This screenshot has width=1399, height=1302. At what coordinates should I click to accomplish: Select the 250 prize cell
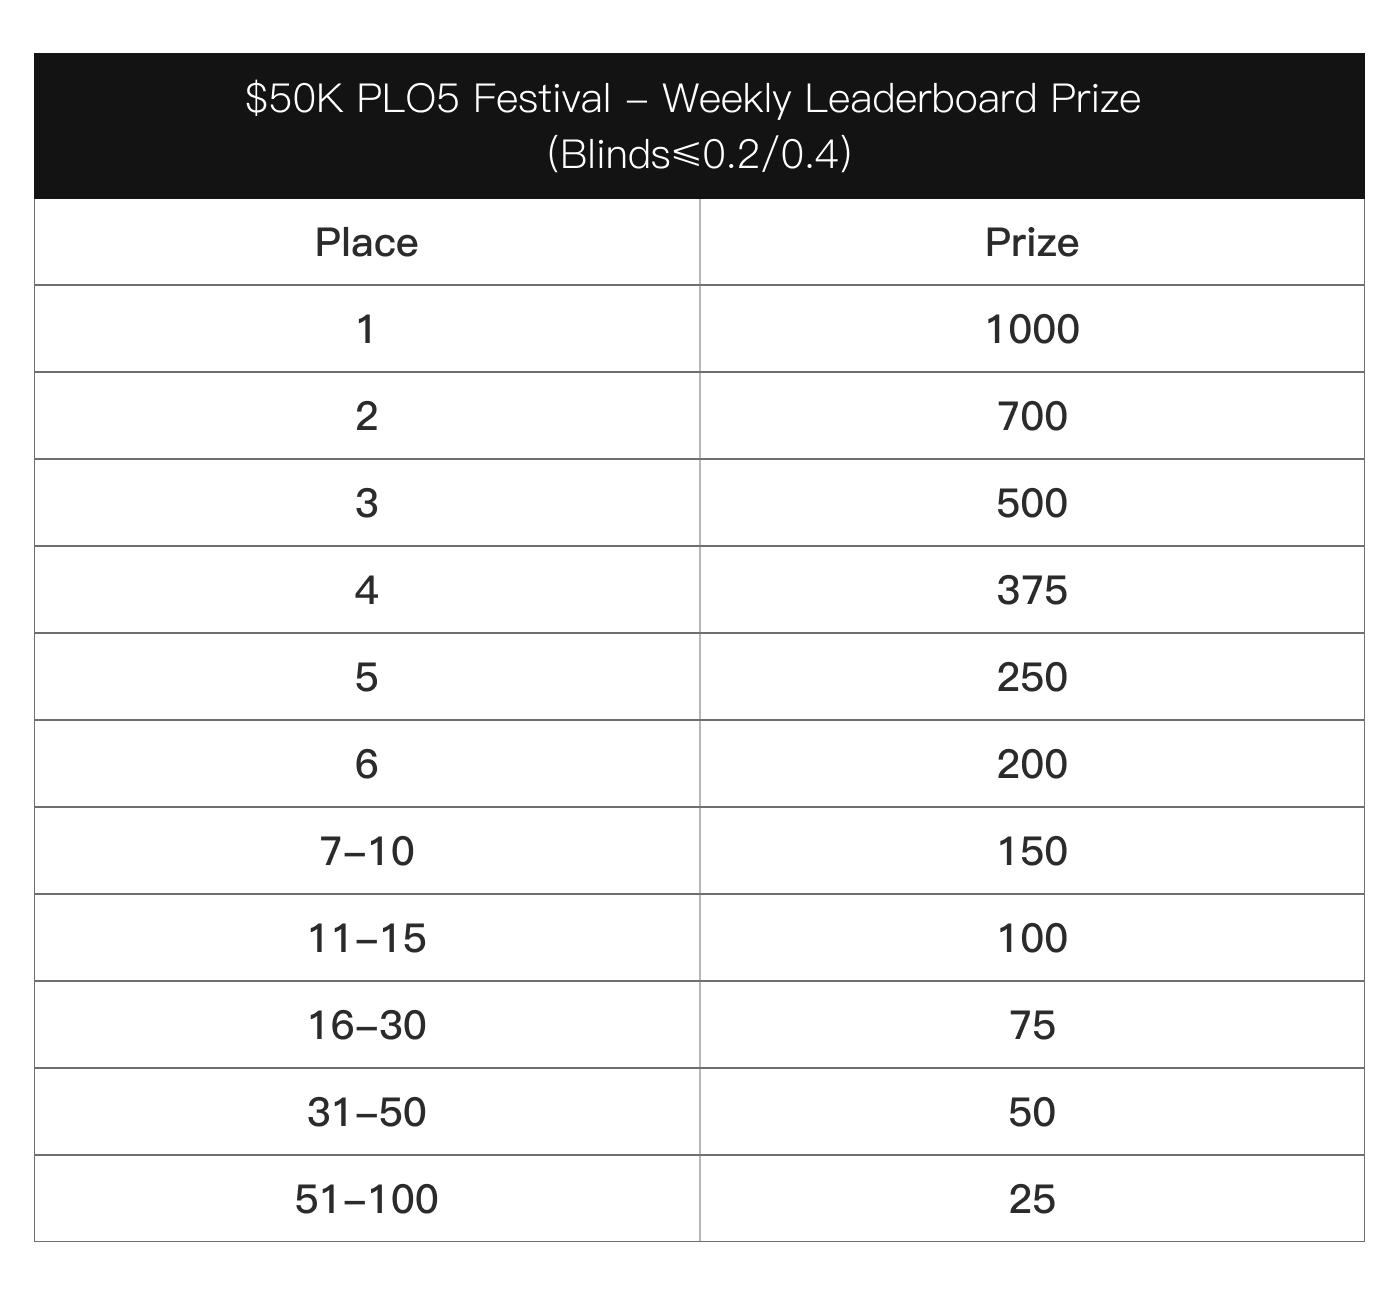point(1032,677)
